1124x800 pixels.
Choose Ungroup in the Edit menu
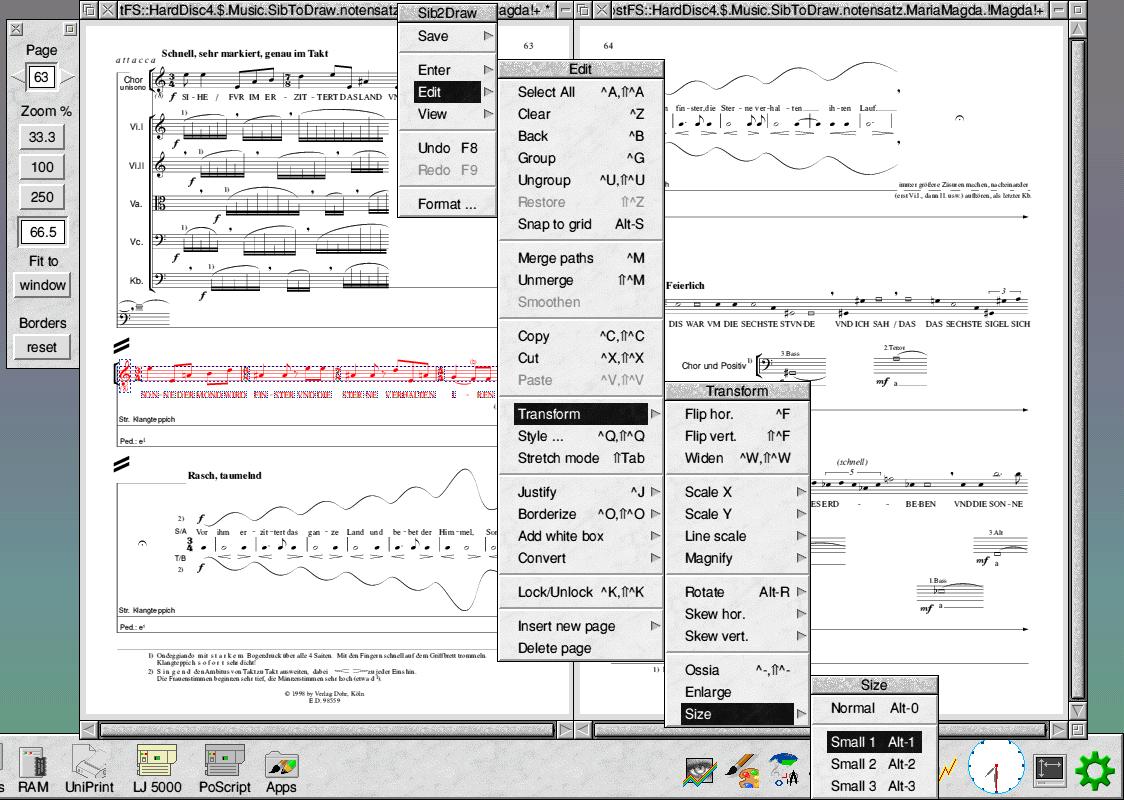point(581,181)
